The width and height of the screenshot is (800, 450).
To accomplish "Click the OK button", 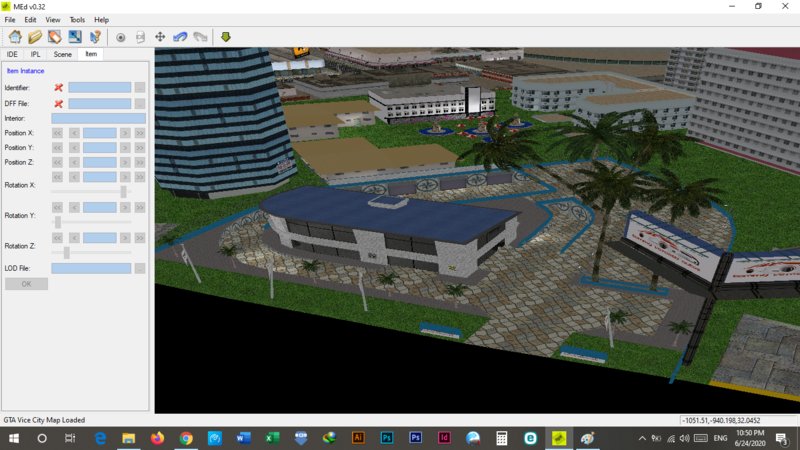I will [27, 284].
